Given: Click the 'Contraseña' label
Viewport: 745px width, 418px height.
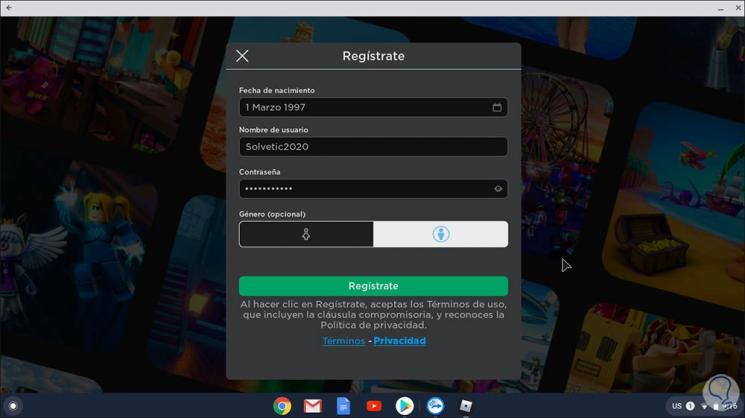Looking at the screenshot, I should point(259,172).
